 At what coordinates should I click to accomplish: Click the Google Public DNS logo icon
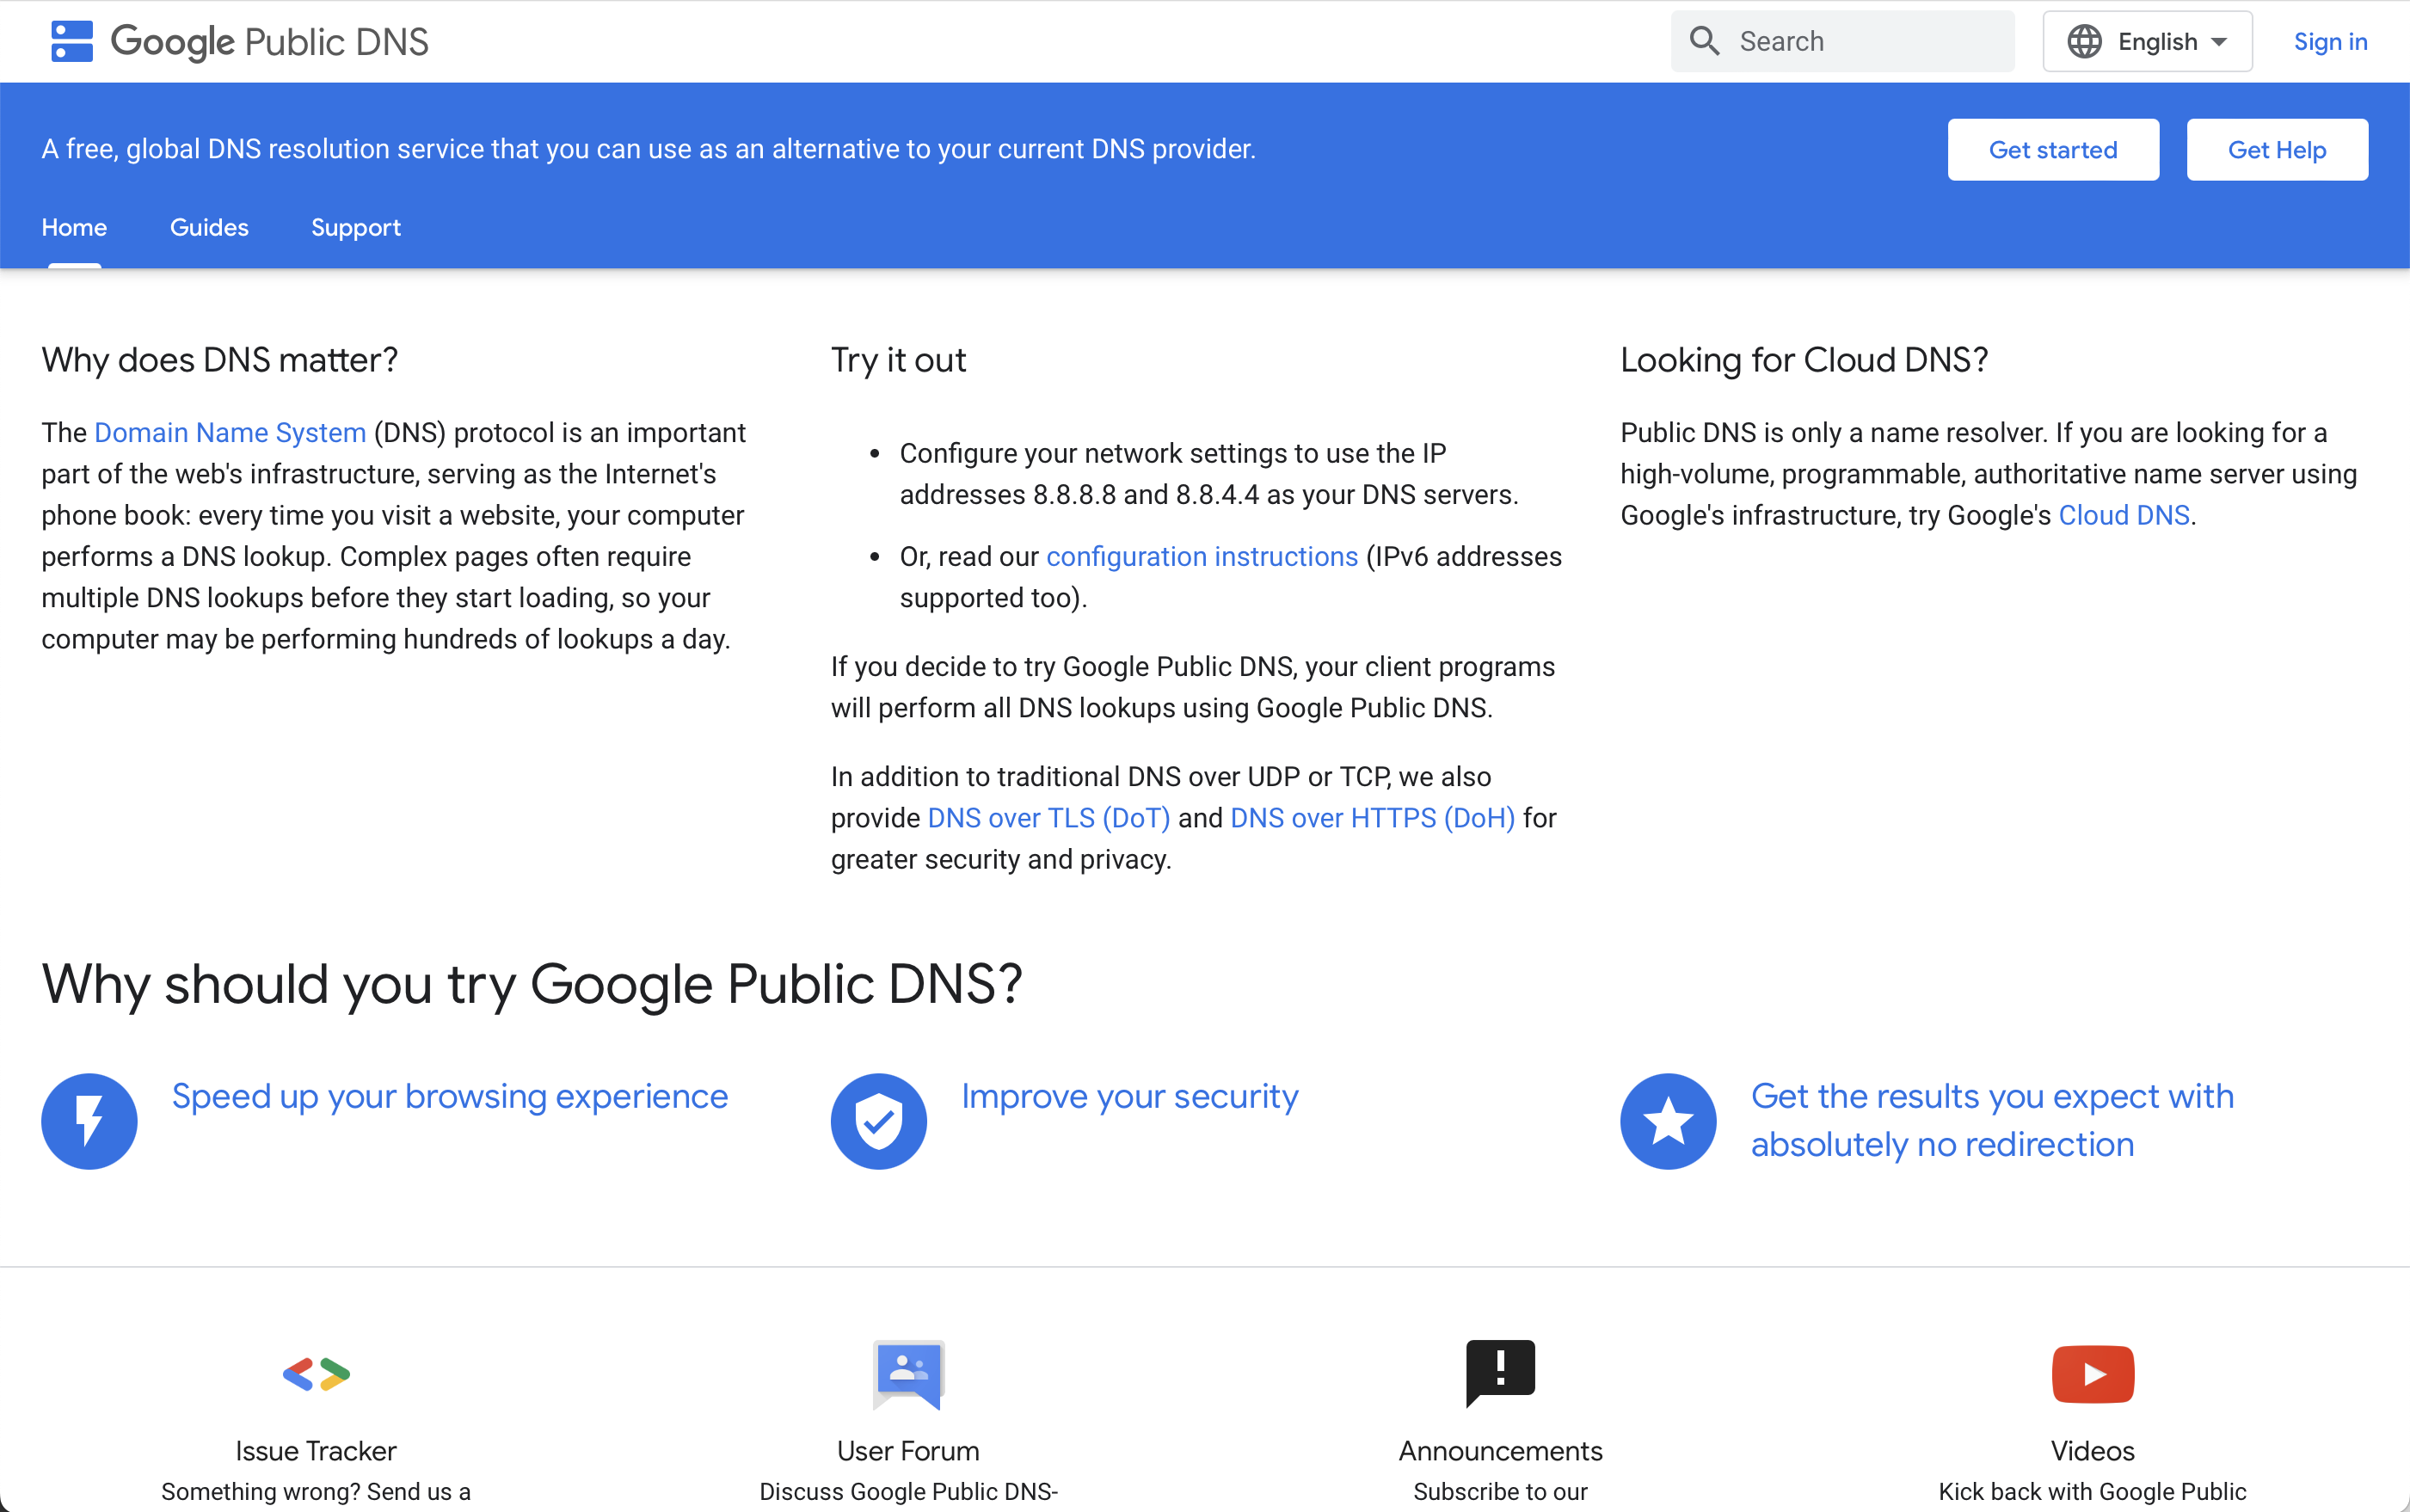(71, 40)
